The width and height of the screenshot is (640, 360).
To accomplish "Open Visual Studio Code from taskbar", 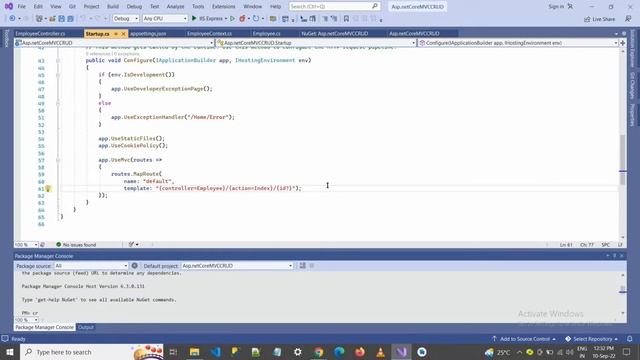I will 215,352.
